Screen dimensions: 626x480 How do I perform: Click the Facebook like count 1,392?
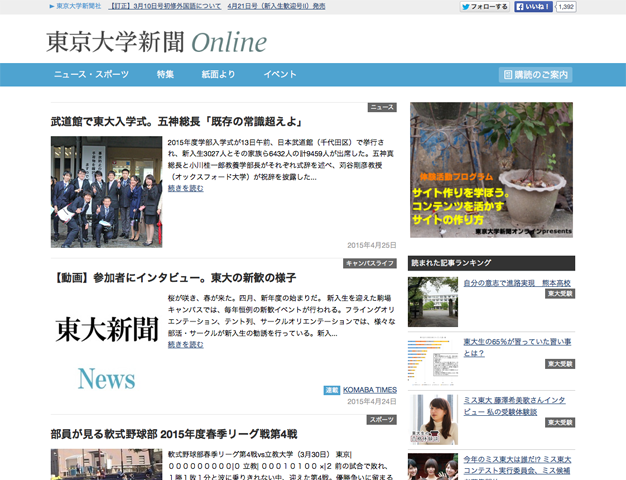pyautogui.click(x=566, y=7)
